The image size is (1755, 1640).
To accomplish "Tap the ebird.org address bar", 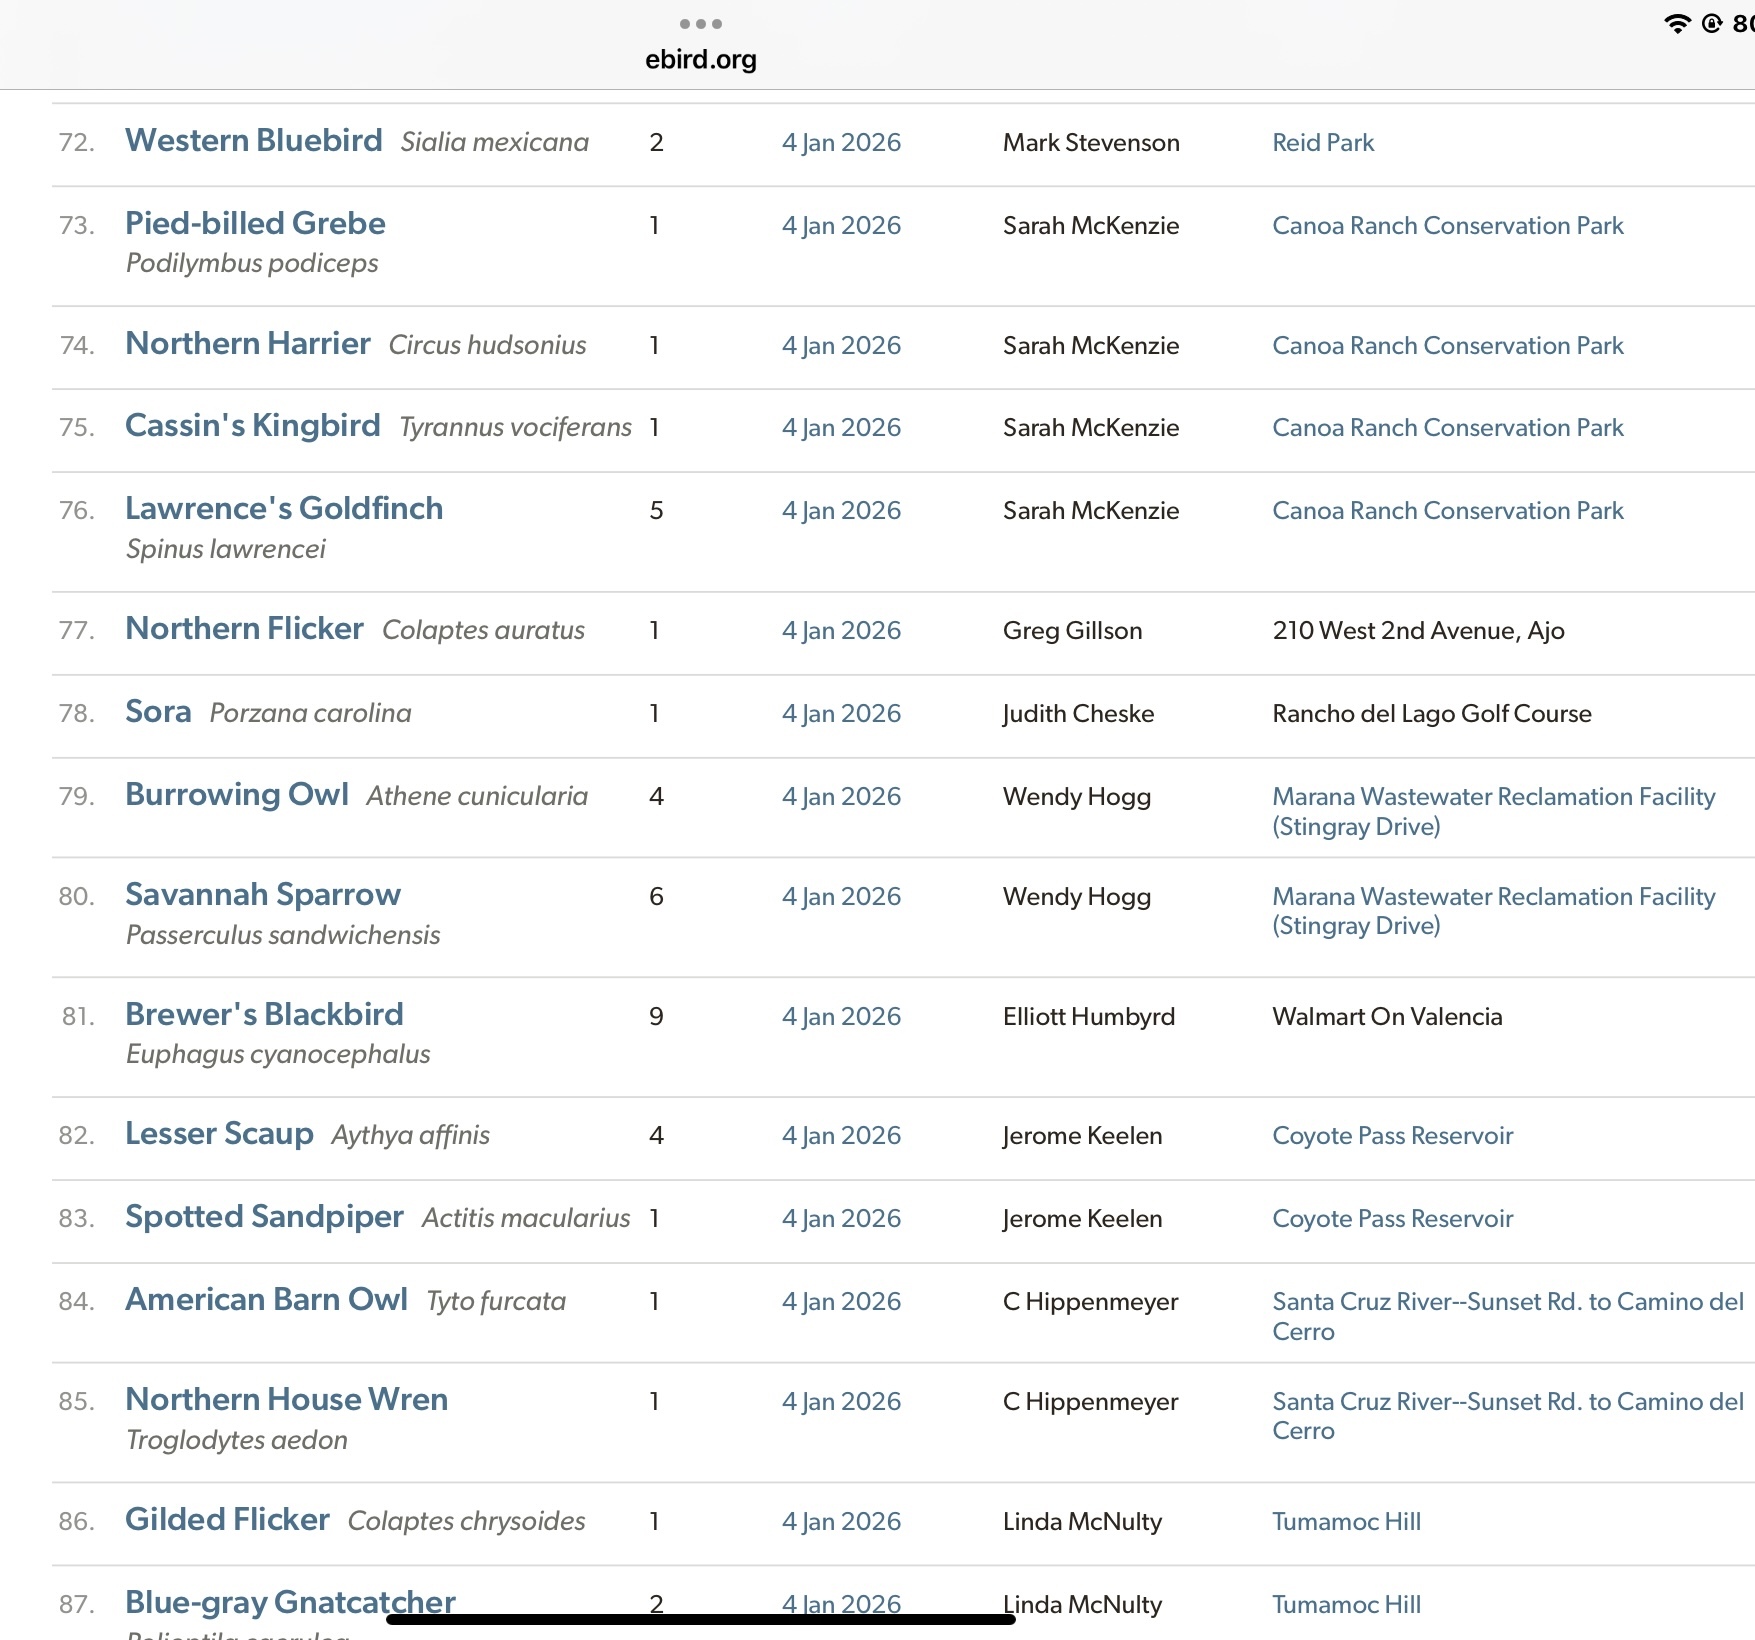I will [700, 60].
